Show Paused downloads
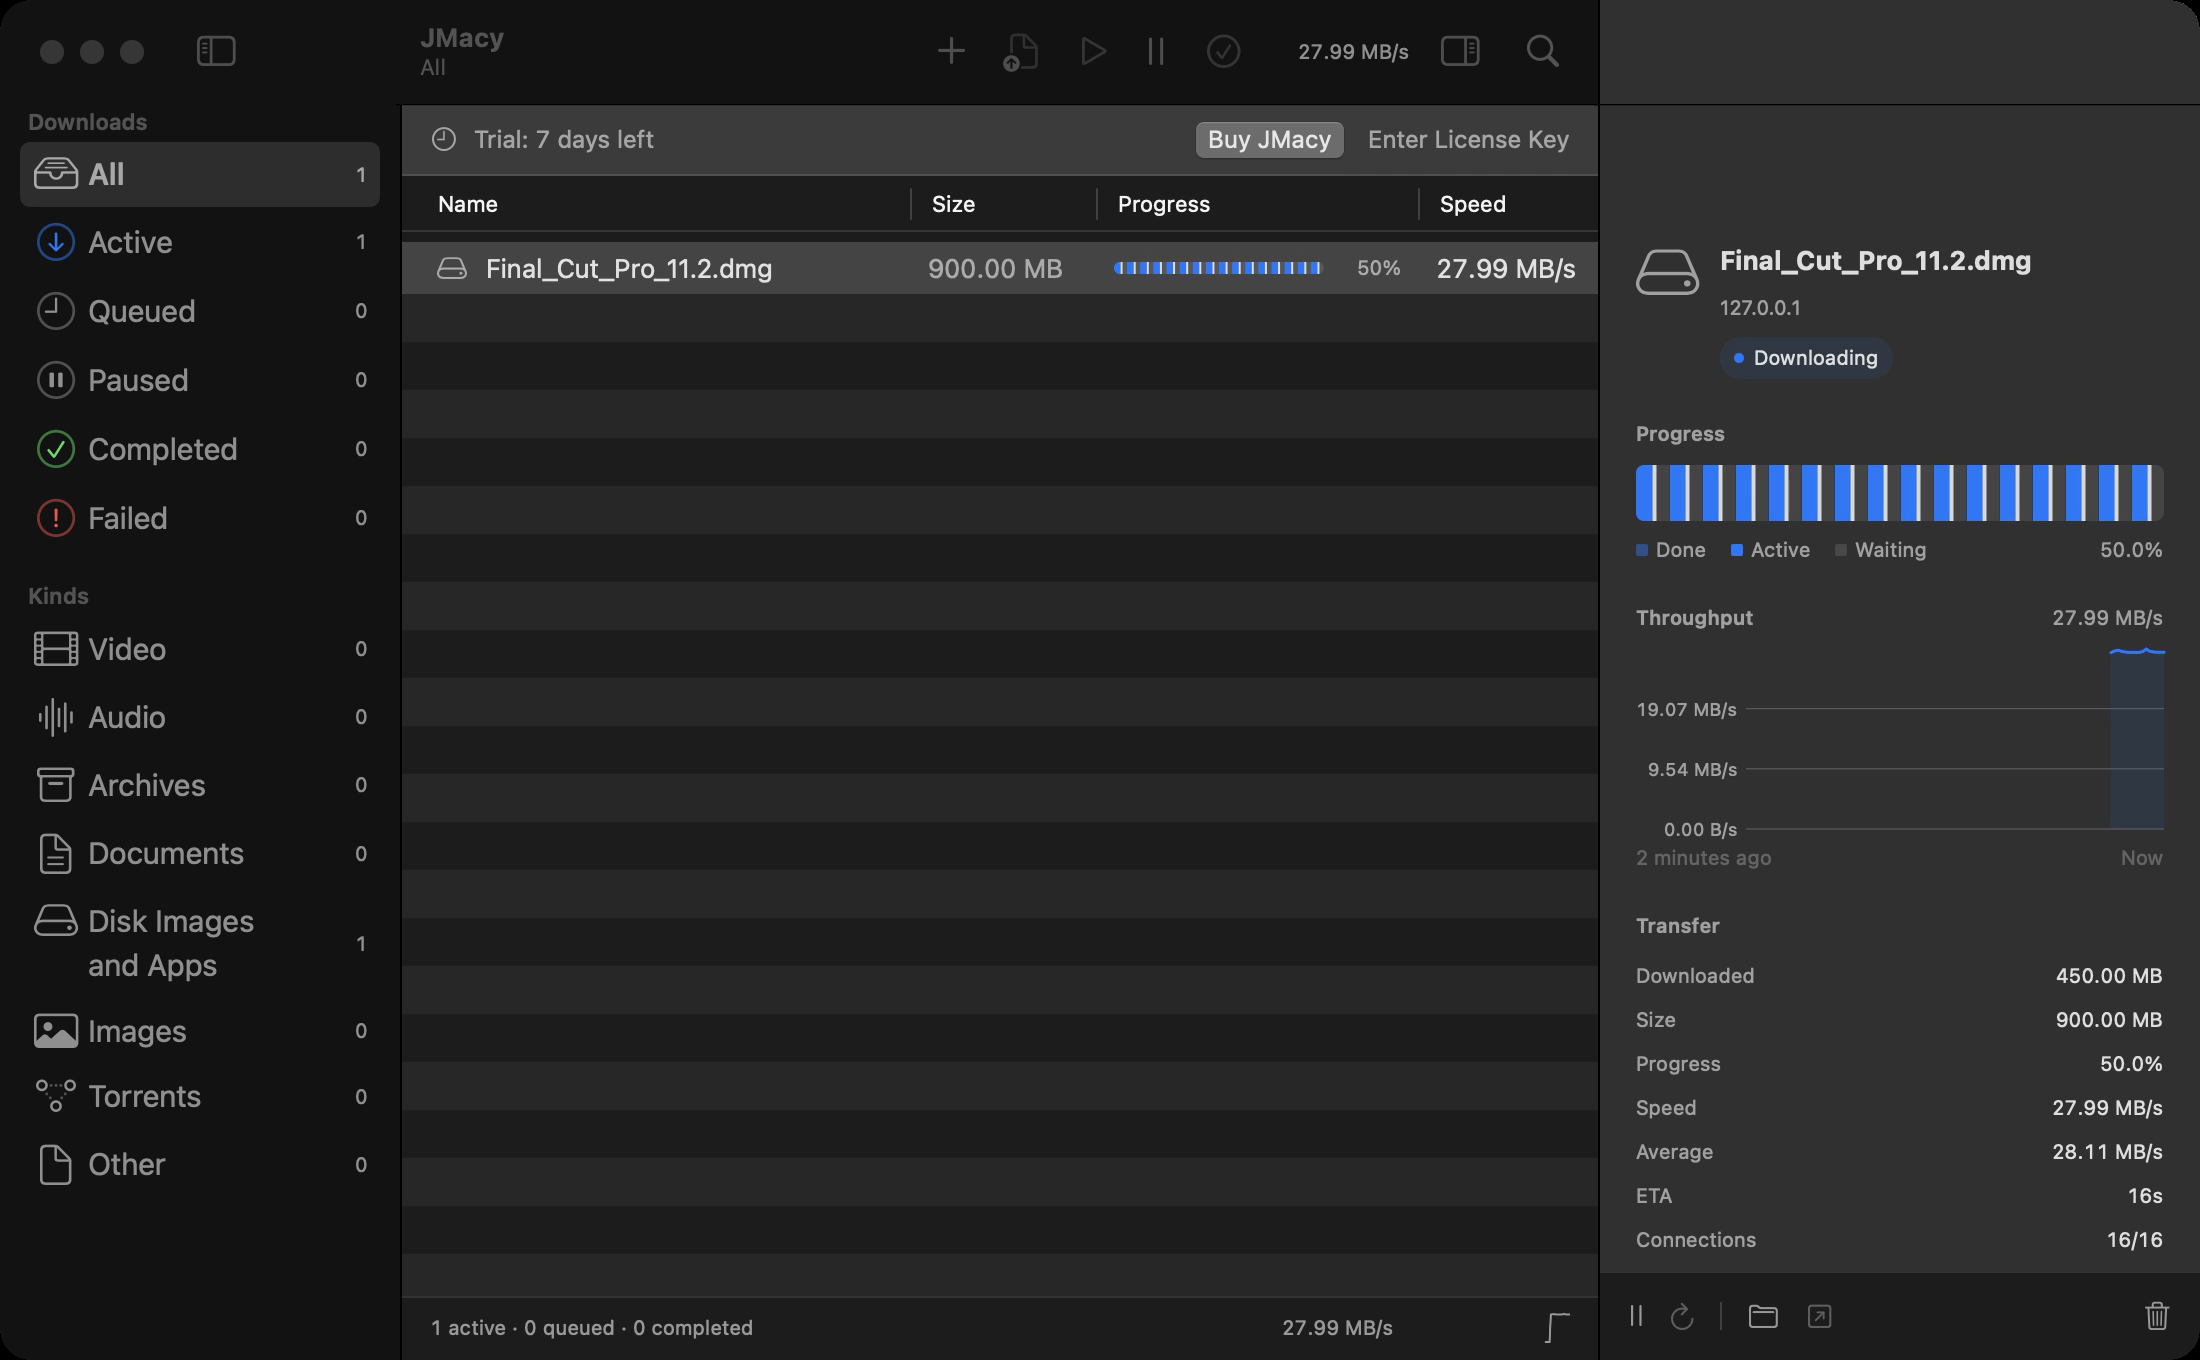The width and height of the screenshot is (2200, 1360). point(200,380)
